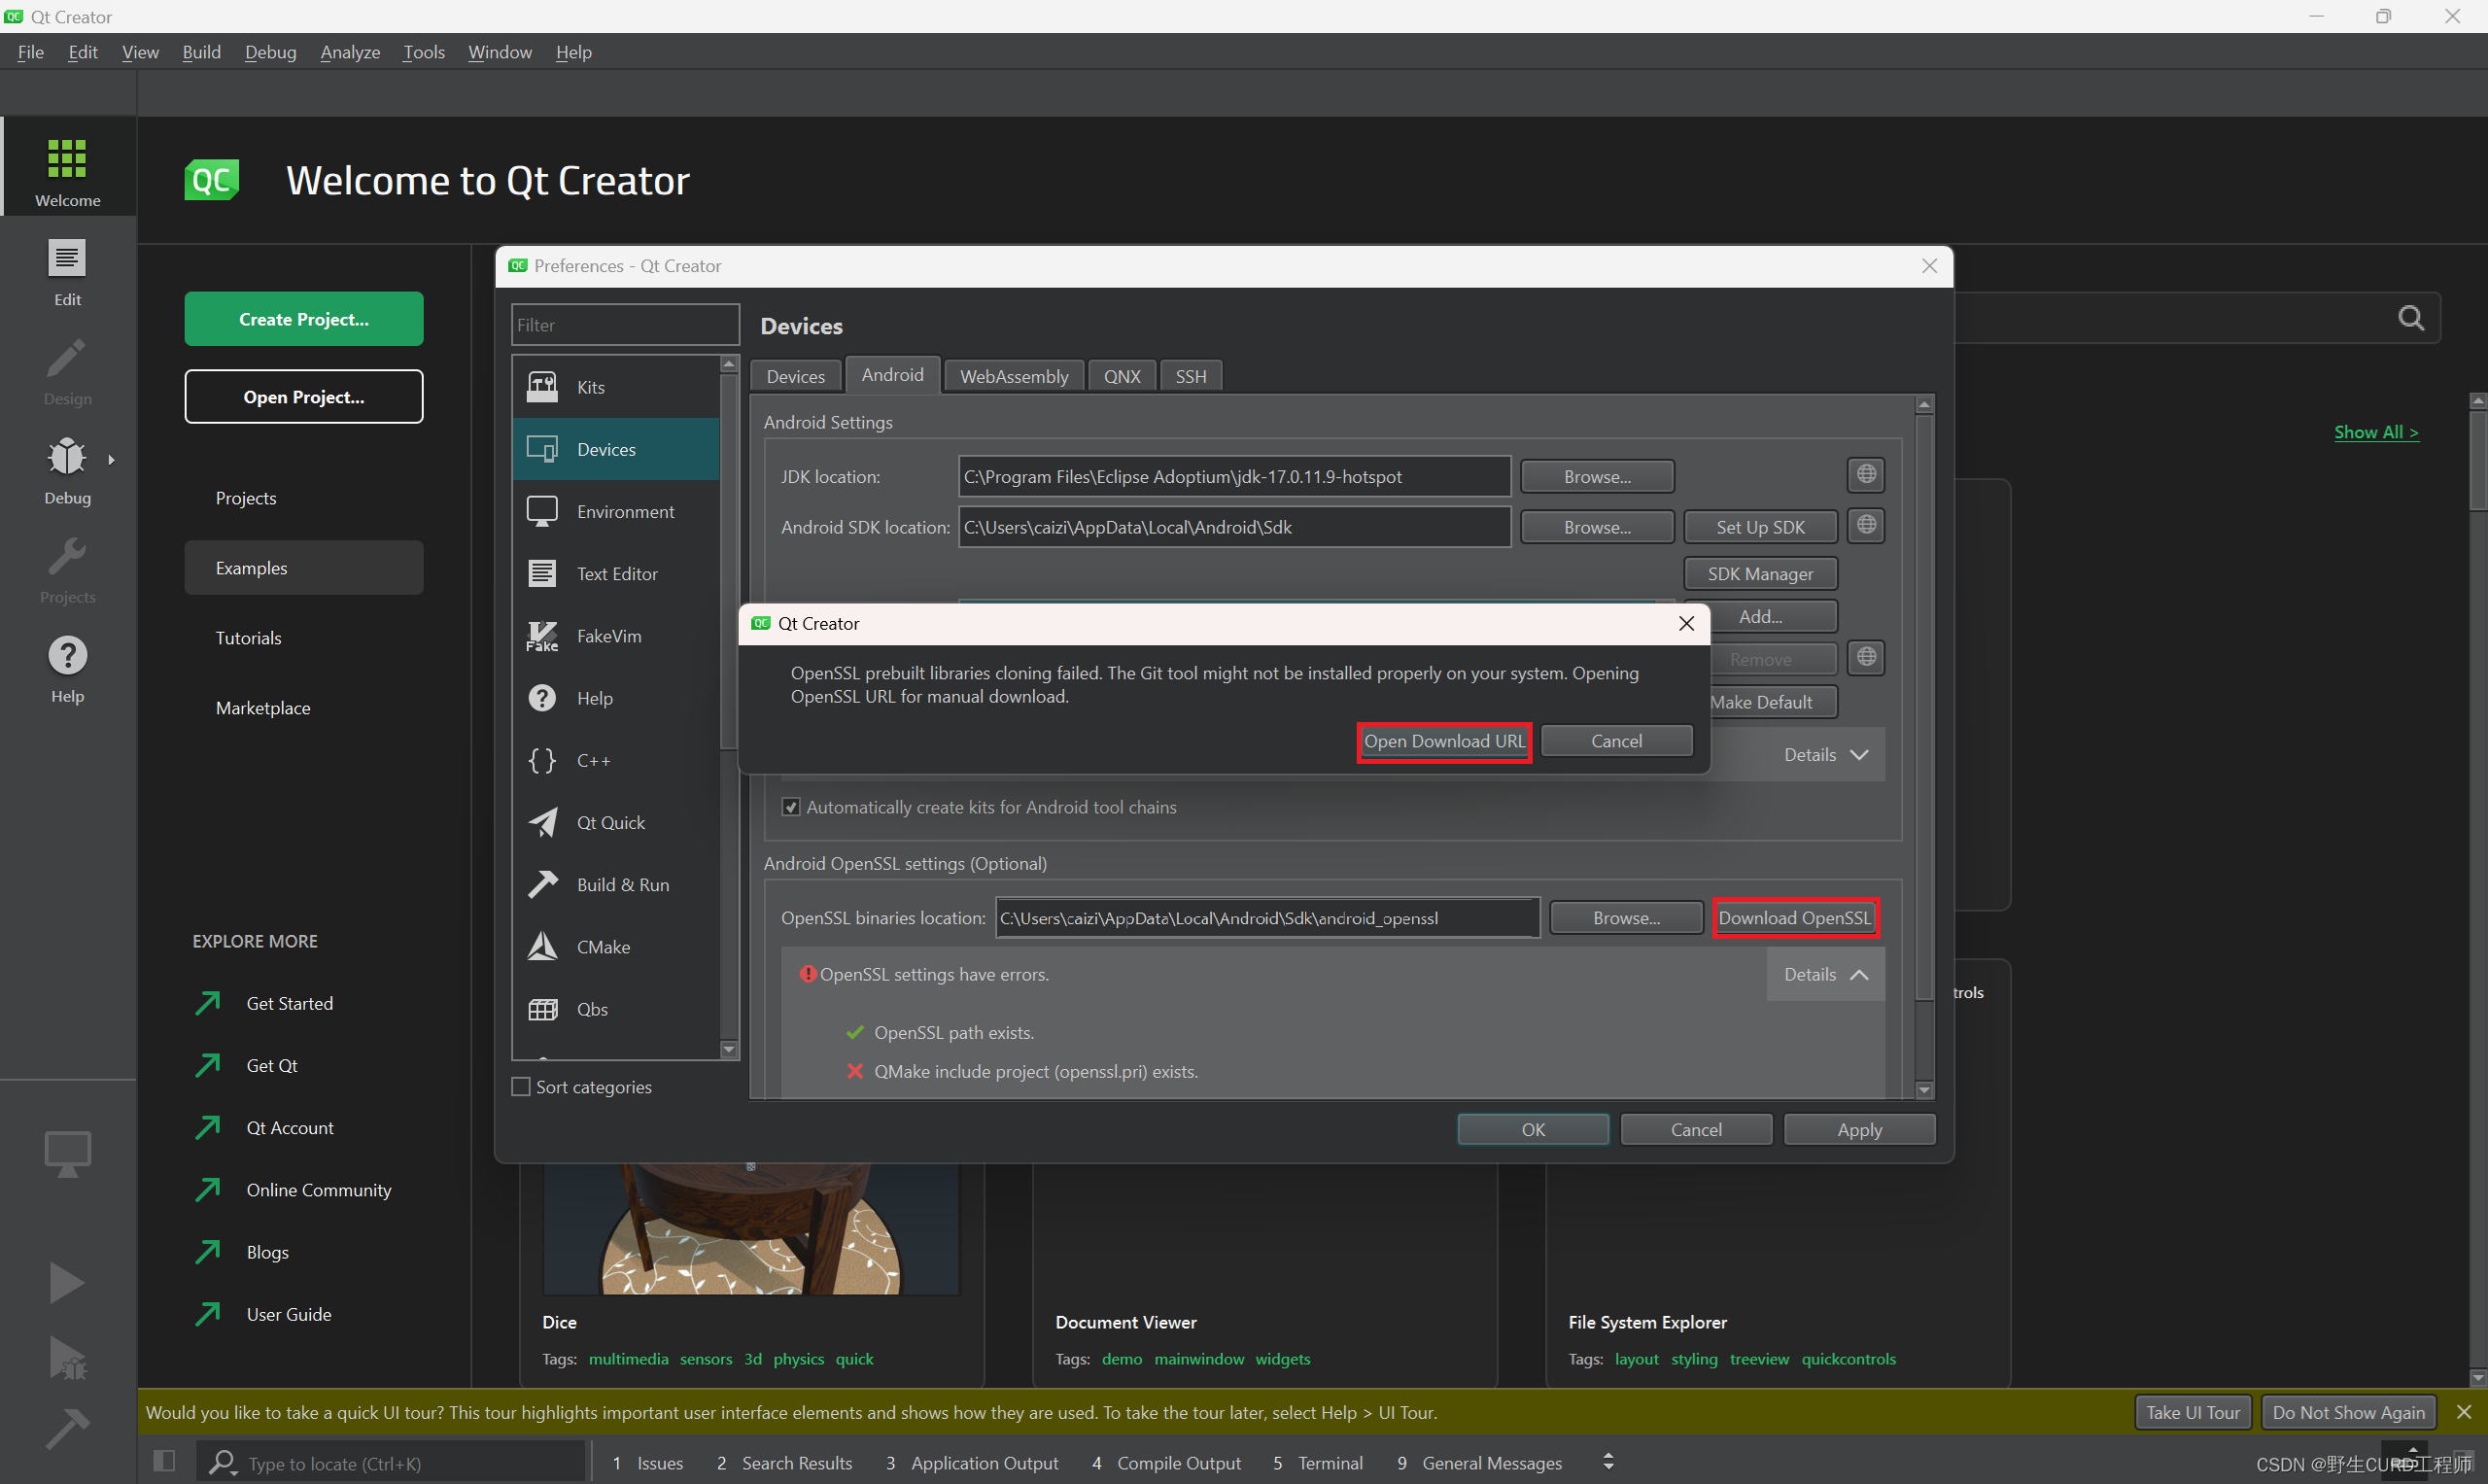The image size is (2488, 1484).
Task: Select Kits category in Preferences
Action: click(616, 387)
